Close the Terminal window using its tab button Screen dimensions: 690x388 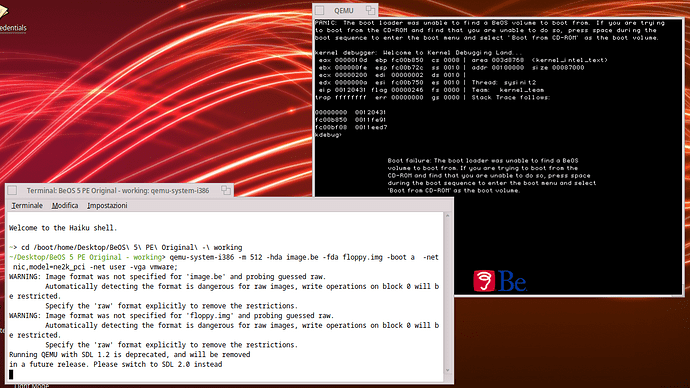12,190
